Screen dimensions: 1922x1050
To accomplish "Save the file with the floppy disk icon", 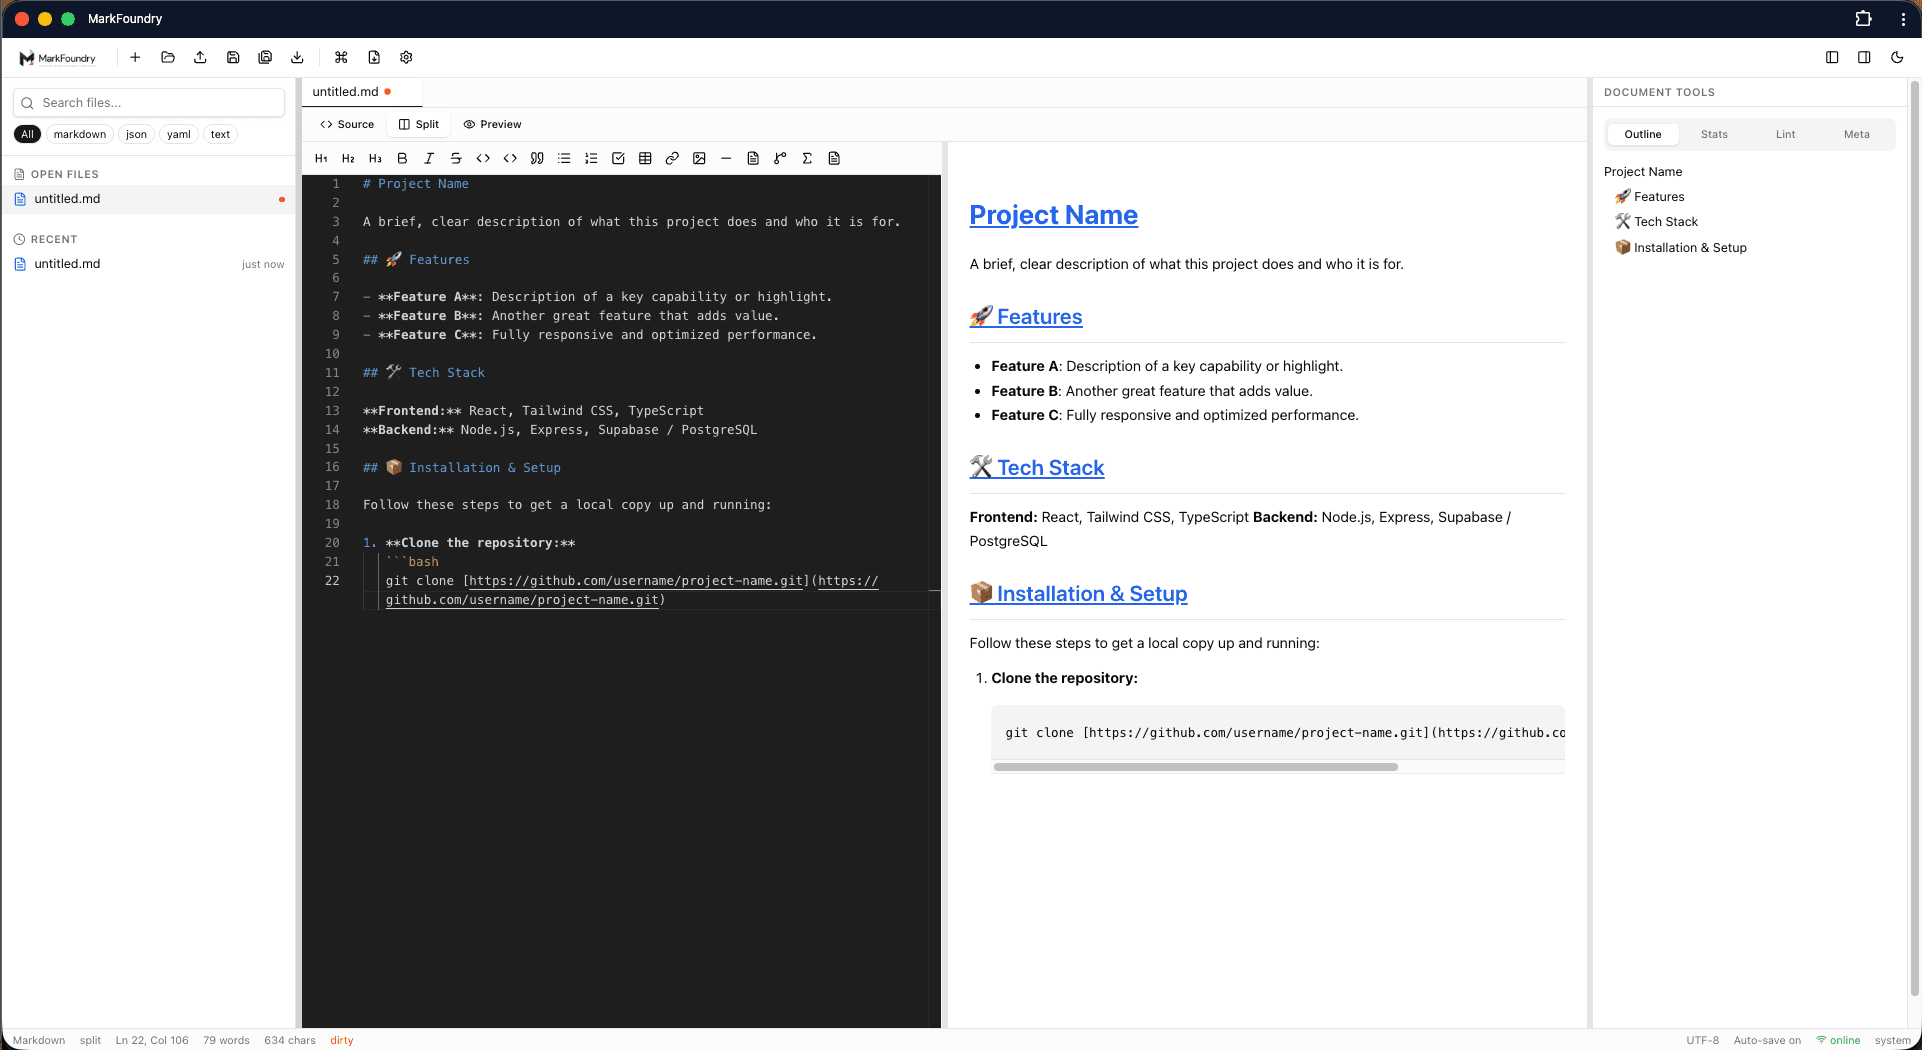I will [x=233, y=57].
